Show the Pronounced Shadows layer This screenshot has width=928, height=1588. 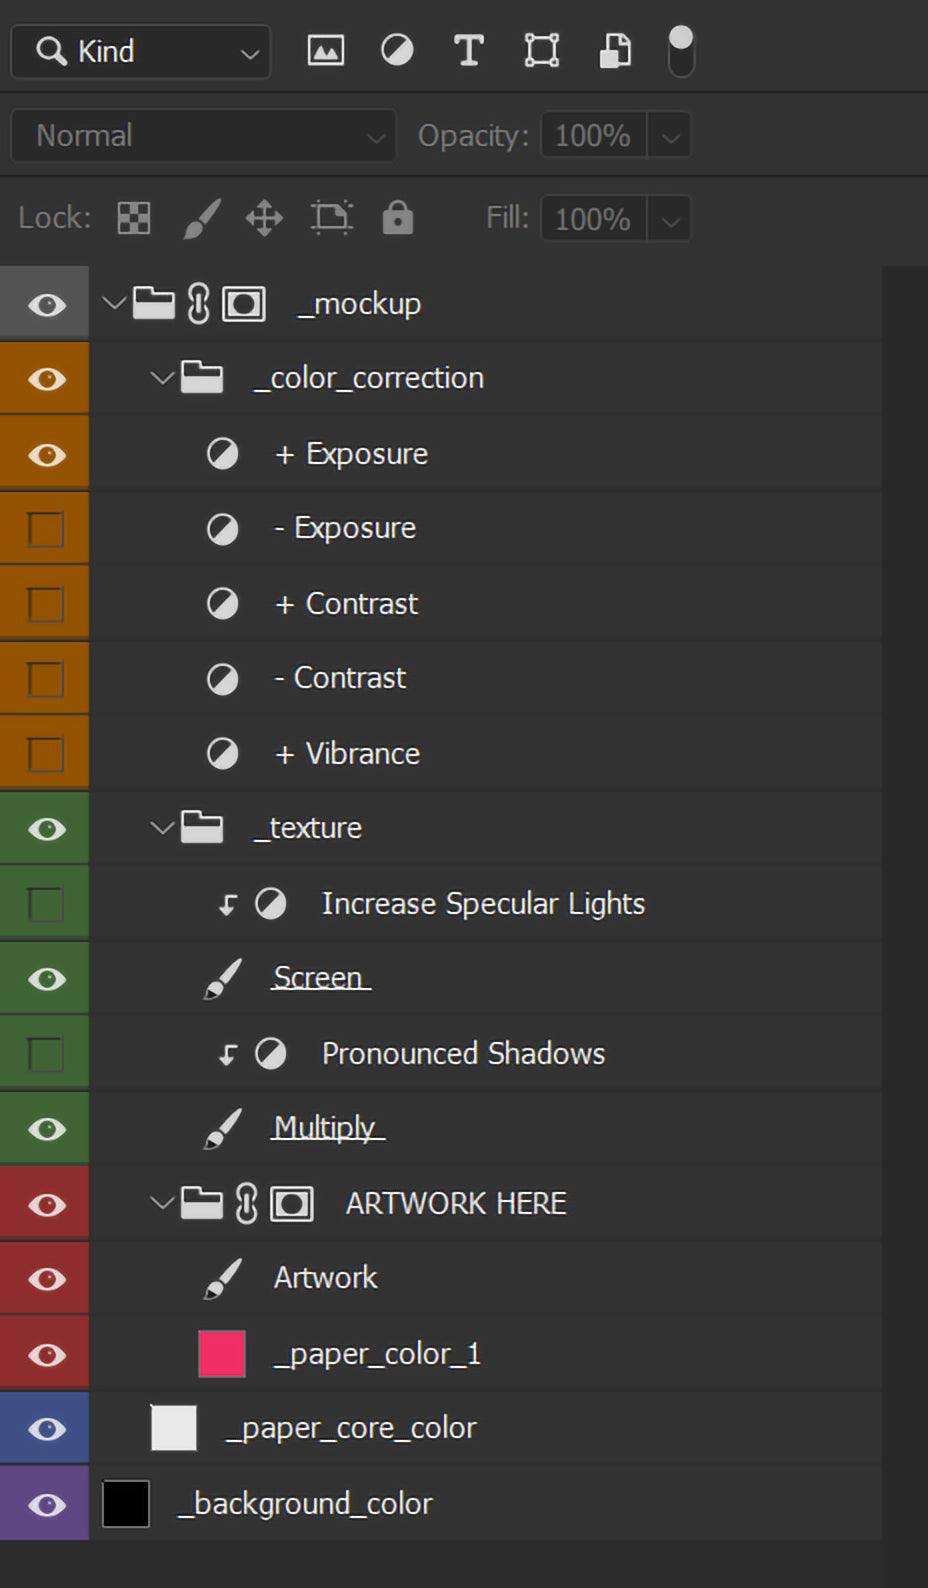pyautogui.click(x=45, y=1054)
